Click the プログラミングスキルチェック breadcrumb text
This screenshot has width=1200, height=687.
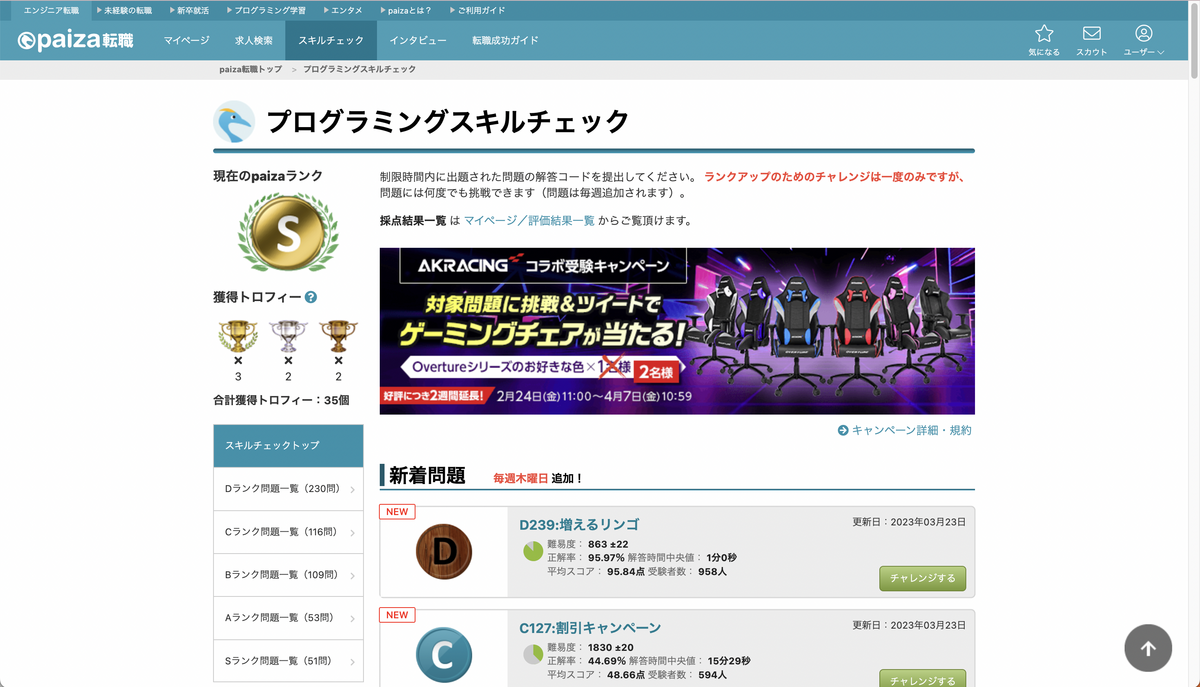coord(359,70)
